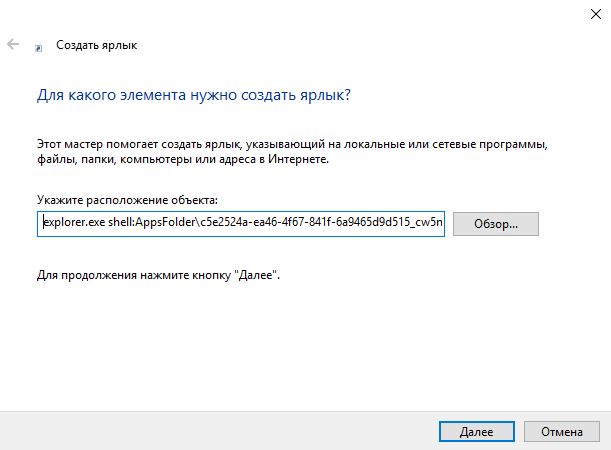
Task: Click the quoted word "Далее" in the hint text
Action: [258, 273]
